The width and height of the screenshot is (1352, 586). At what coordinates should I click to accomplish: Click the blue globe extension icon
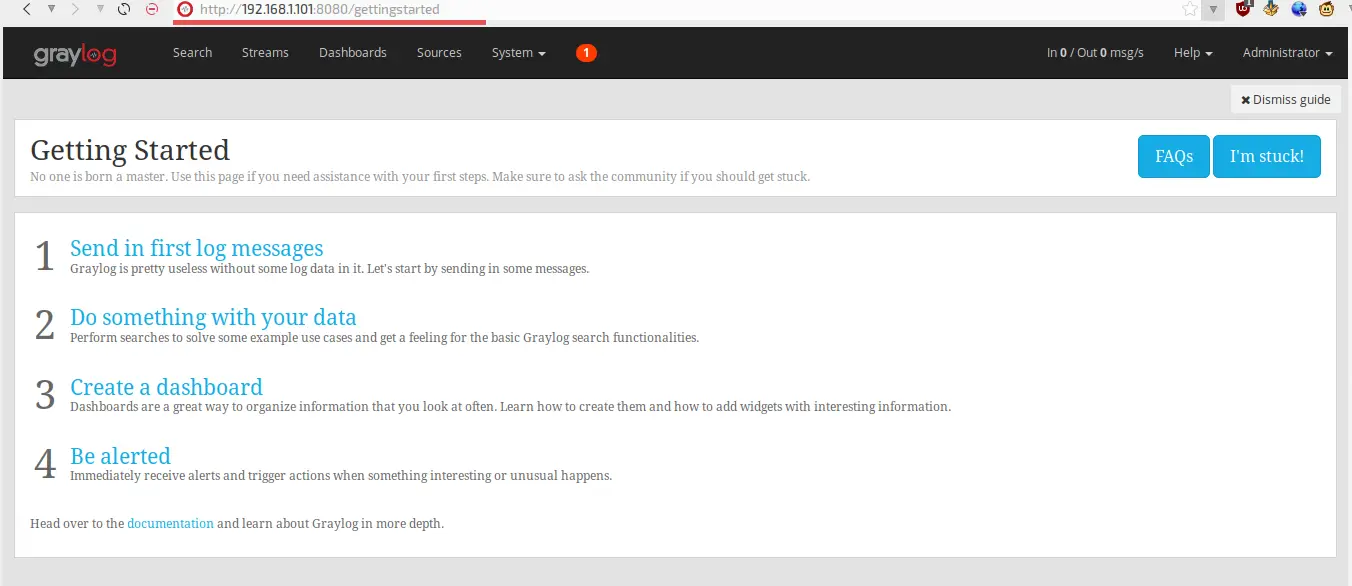coord(1299,9)
